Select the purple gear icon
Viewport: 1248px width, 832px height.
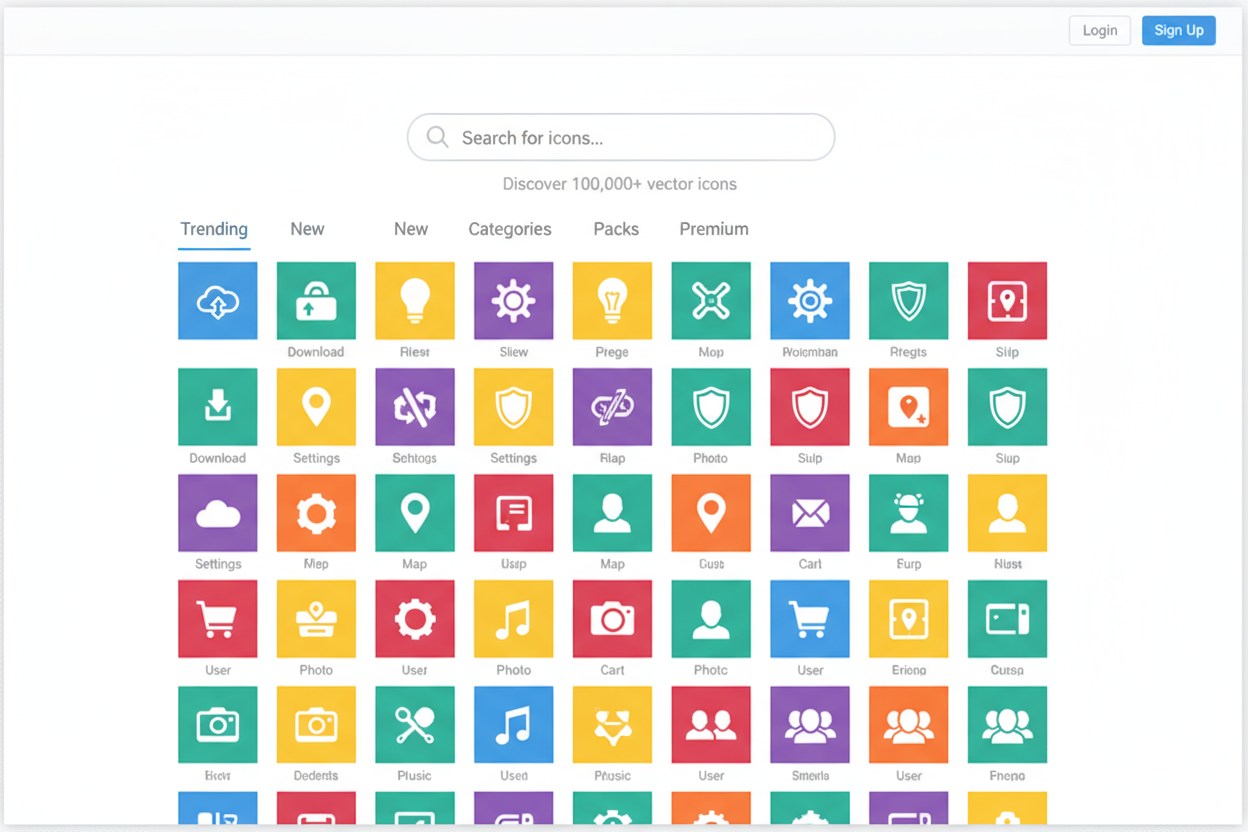click(x=513, y=301)
